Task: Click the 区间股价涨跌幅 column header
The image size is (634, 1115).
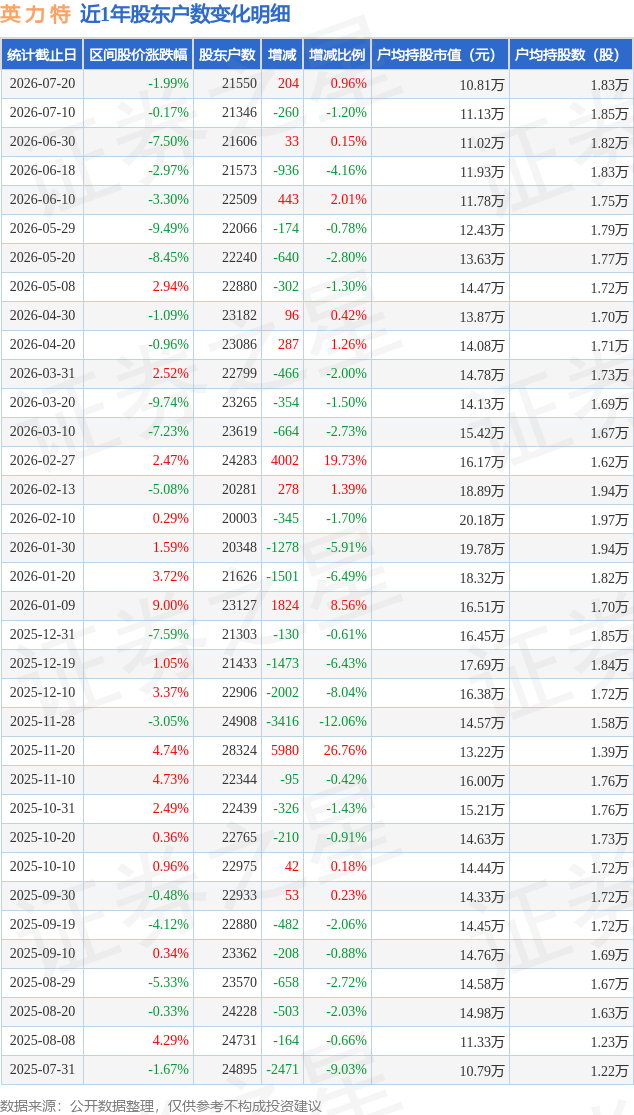Action: (x=138, y=55)
